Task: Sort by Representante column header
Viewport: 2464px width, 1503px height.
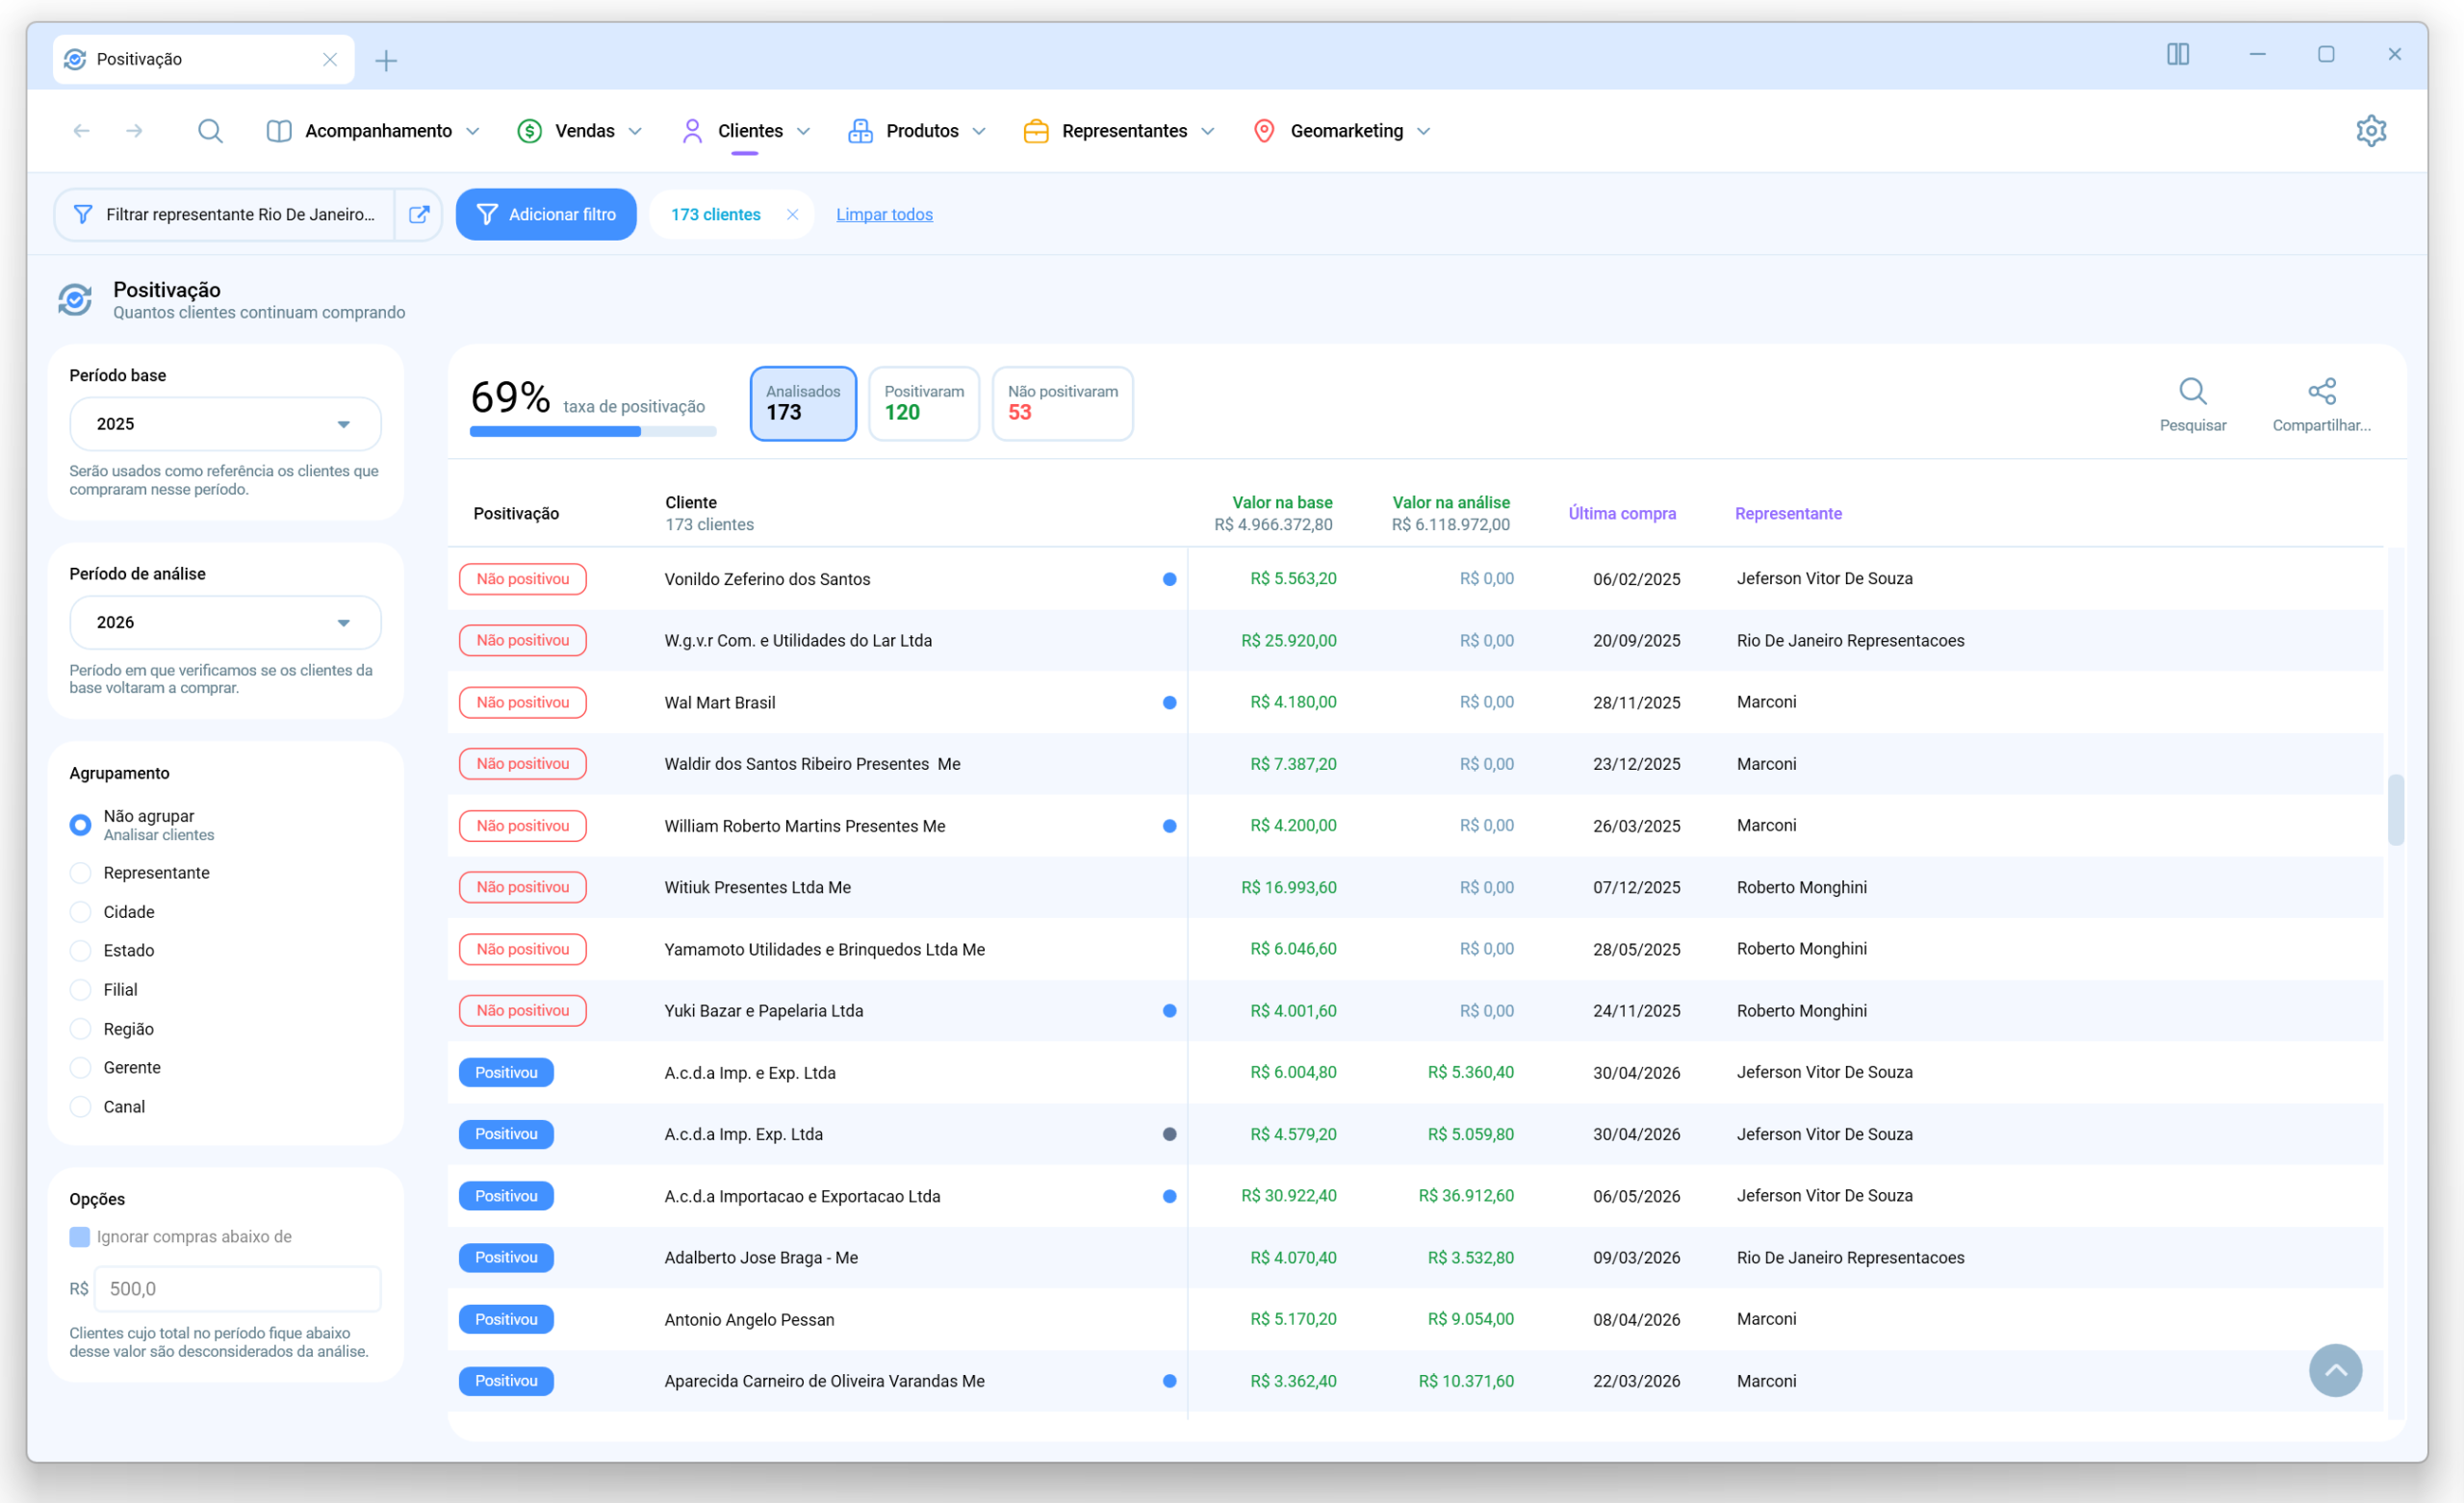Action: [x=1788, y=513]
